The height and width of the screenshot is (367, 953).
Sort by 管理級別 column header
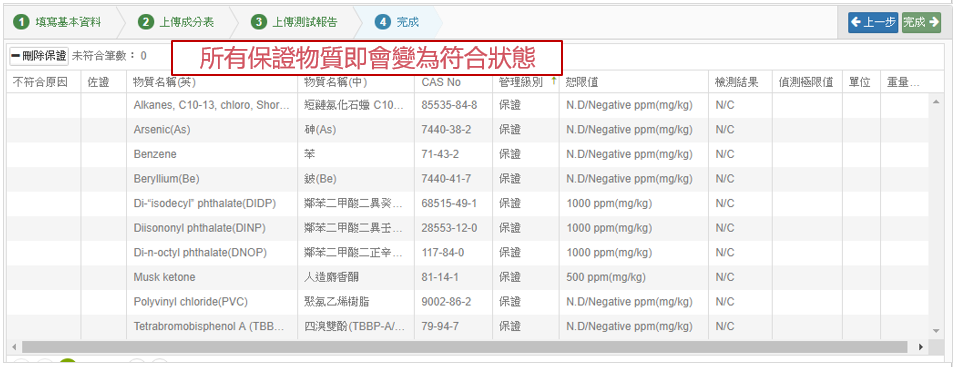(x=525, y=83)
